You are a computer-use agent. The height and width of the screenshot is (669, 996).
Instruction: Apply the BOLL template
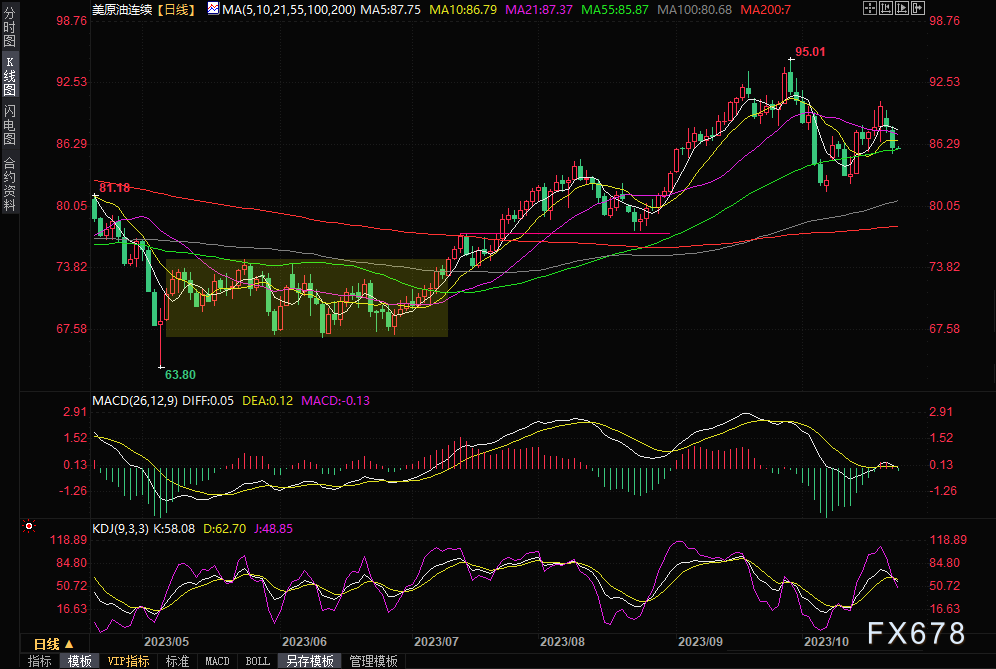click(257, 661)
